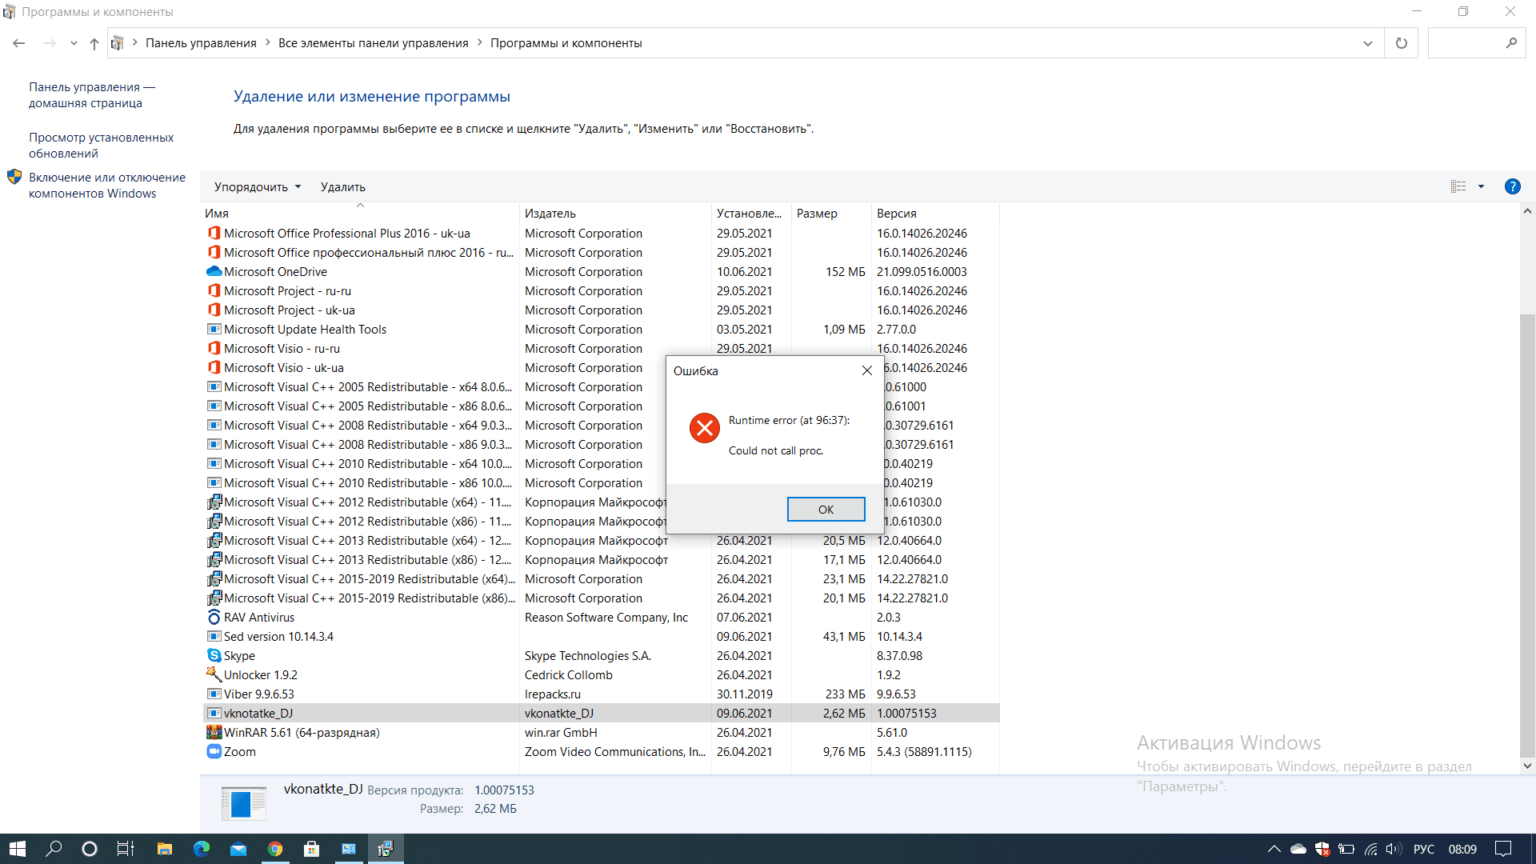Image resolution: width=1536 pixels, height=864 pixels.
Task: Click Reason Software Company, Inc publisher cell
Action: coord(606,617)
